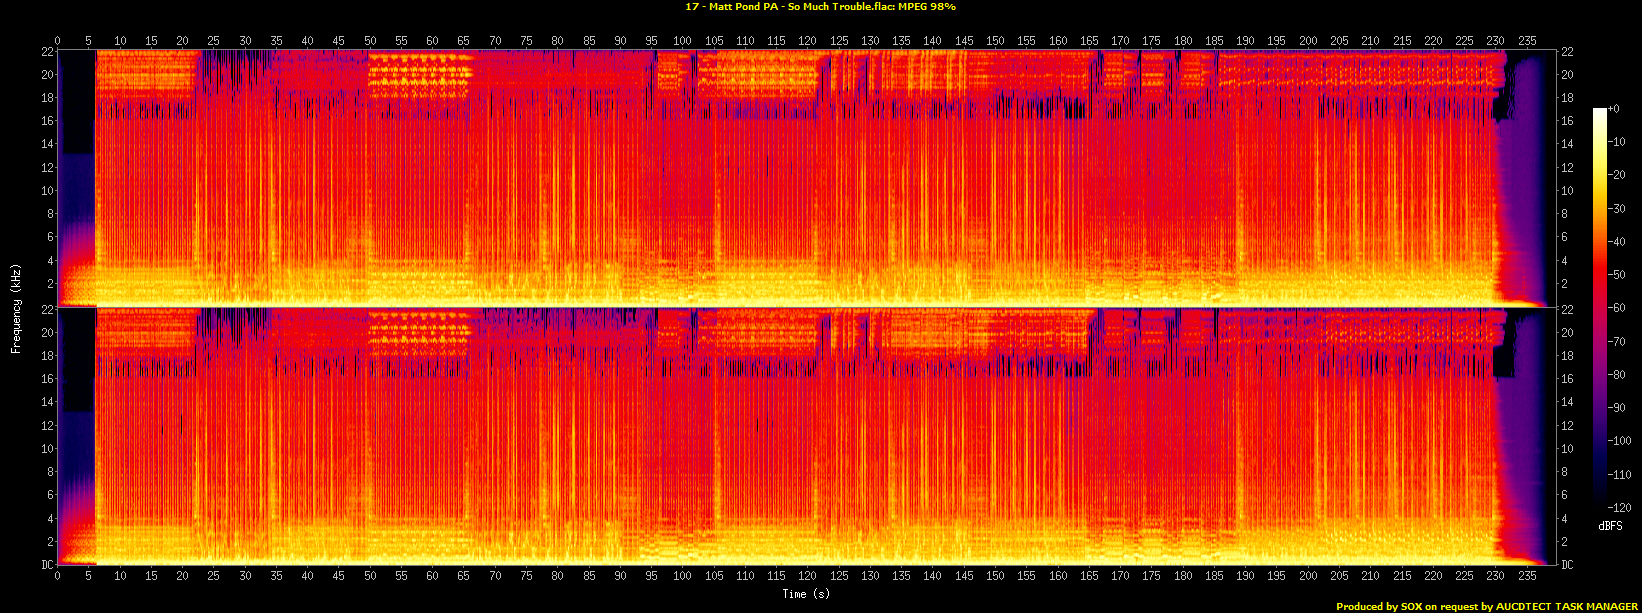The image size is (1642, 613).
Task: Click the '-50' value on the dBFS scale
Action: (x=1616, y=275)
